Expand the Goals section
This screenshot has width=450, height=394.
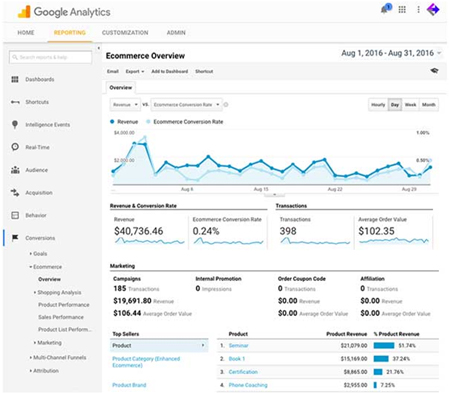pyautogui.click(x=38, y=254)
